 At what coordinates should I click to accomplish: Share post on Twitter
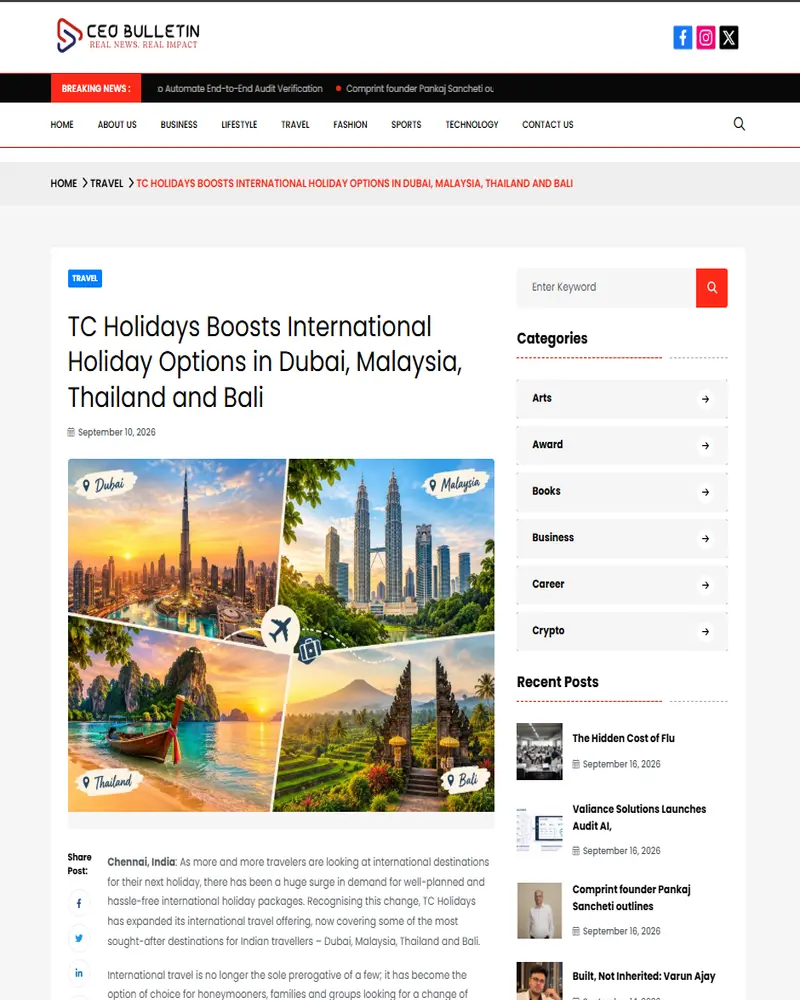(78, 938)
